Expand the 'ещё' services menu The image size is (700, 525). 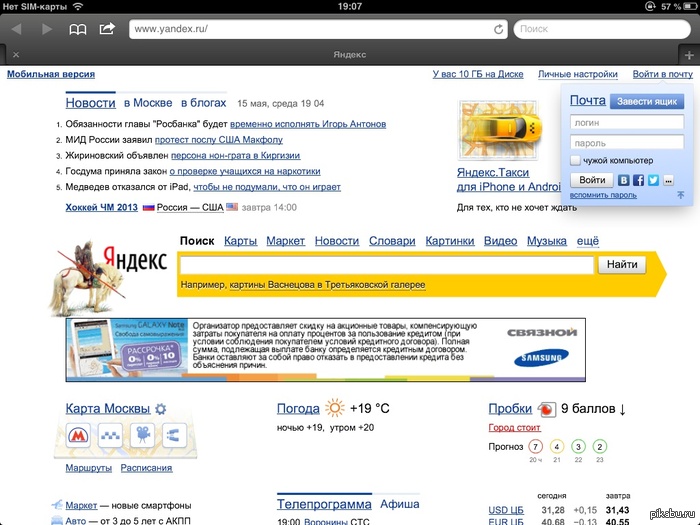pyautogui.click(x=588, y=241)
